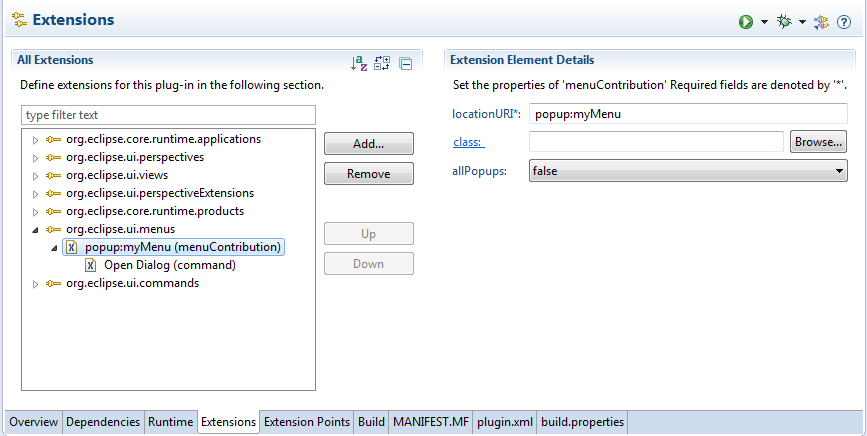Viewport: 867px width, 436px height.
Task: Click the All Extensions section title
Action: (x=55, y=60)
